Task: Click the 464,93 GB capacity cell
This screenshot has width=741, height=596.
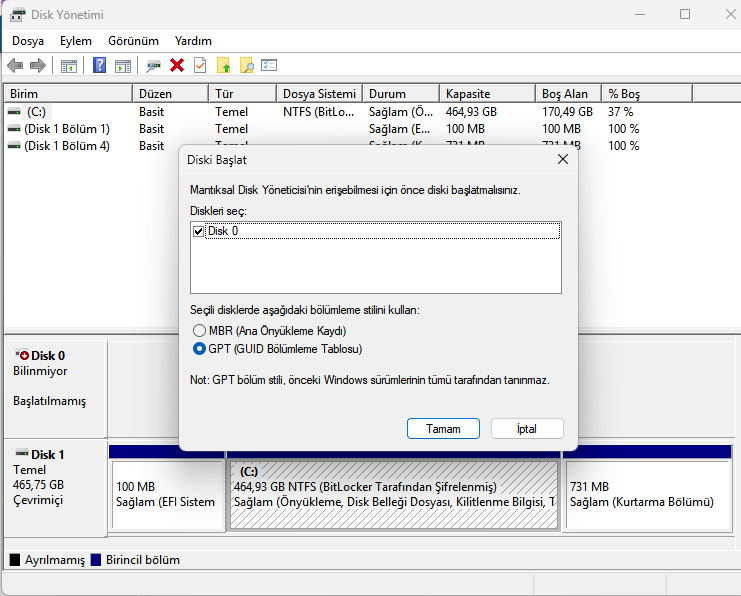Action: tap(471, 112)
